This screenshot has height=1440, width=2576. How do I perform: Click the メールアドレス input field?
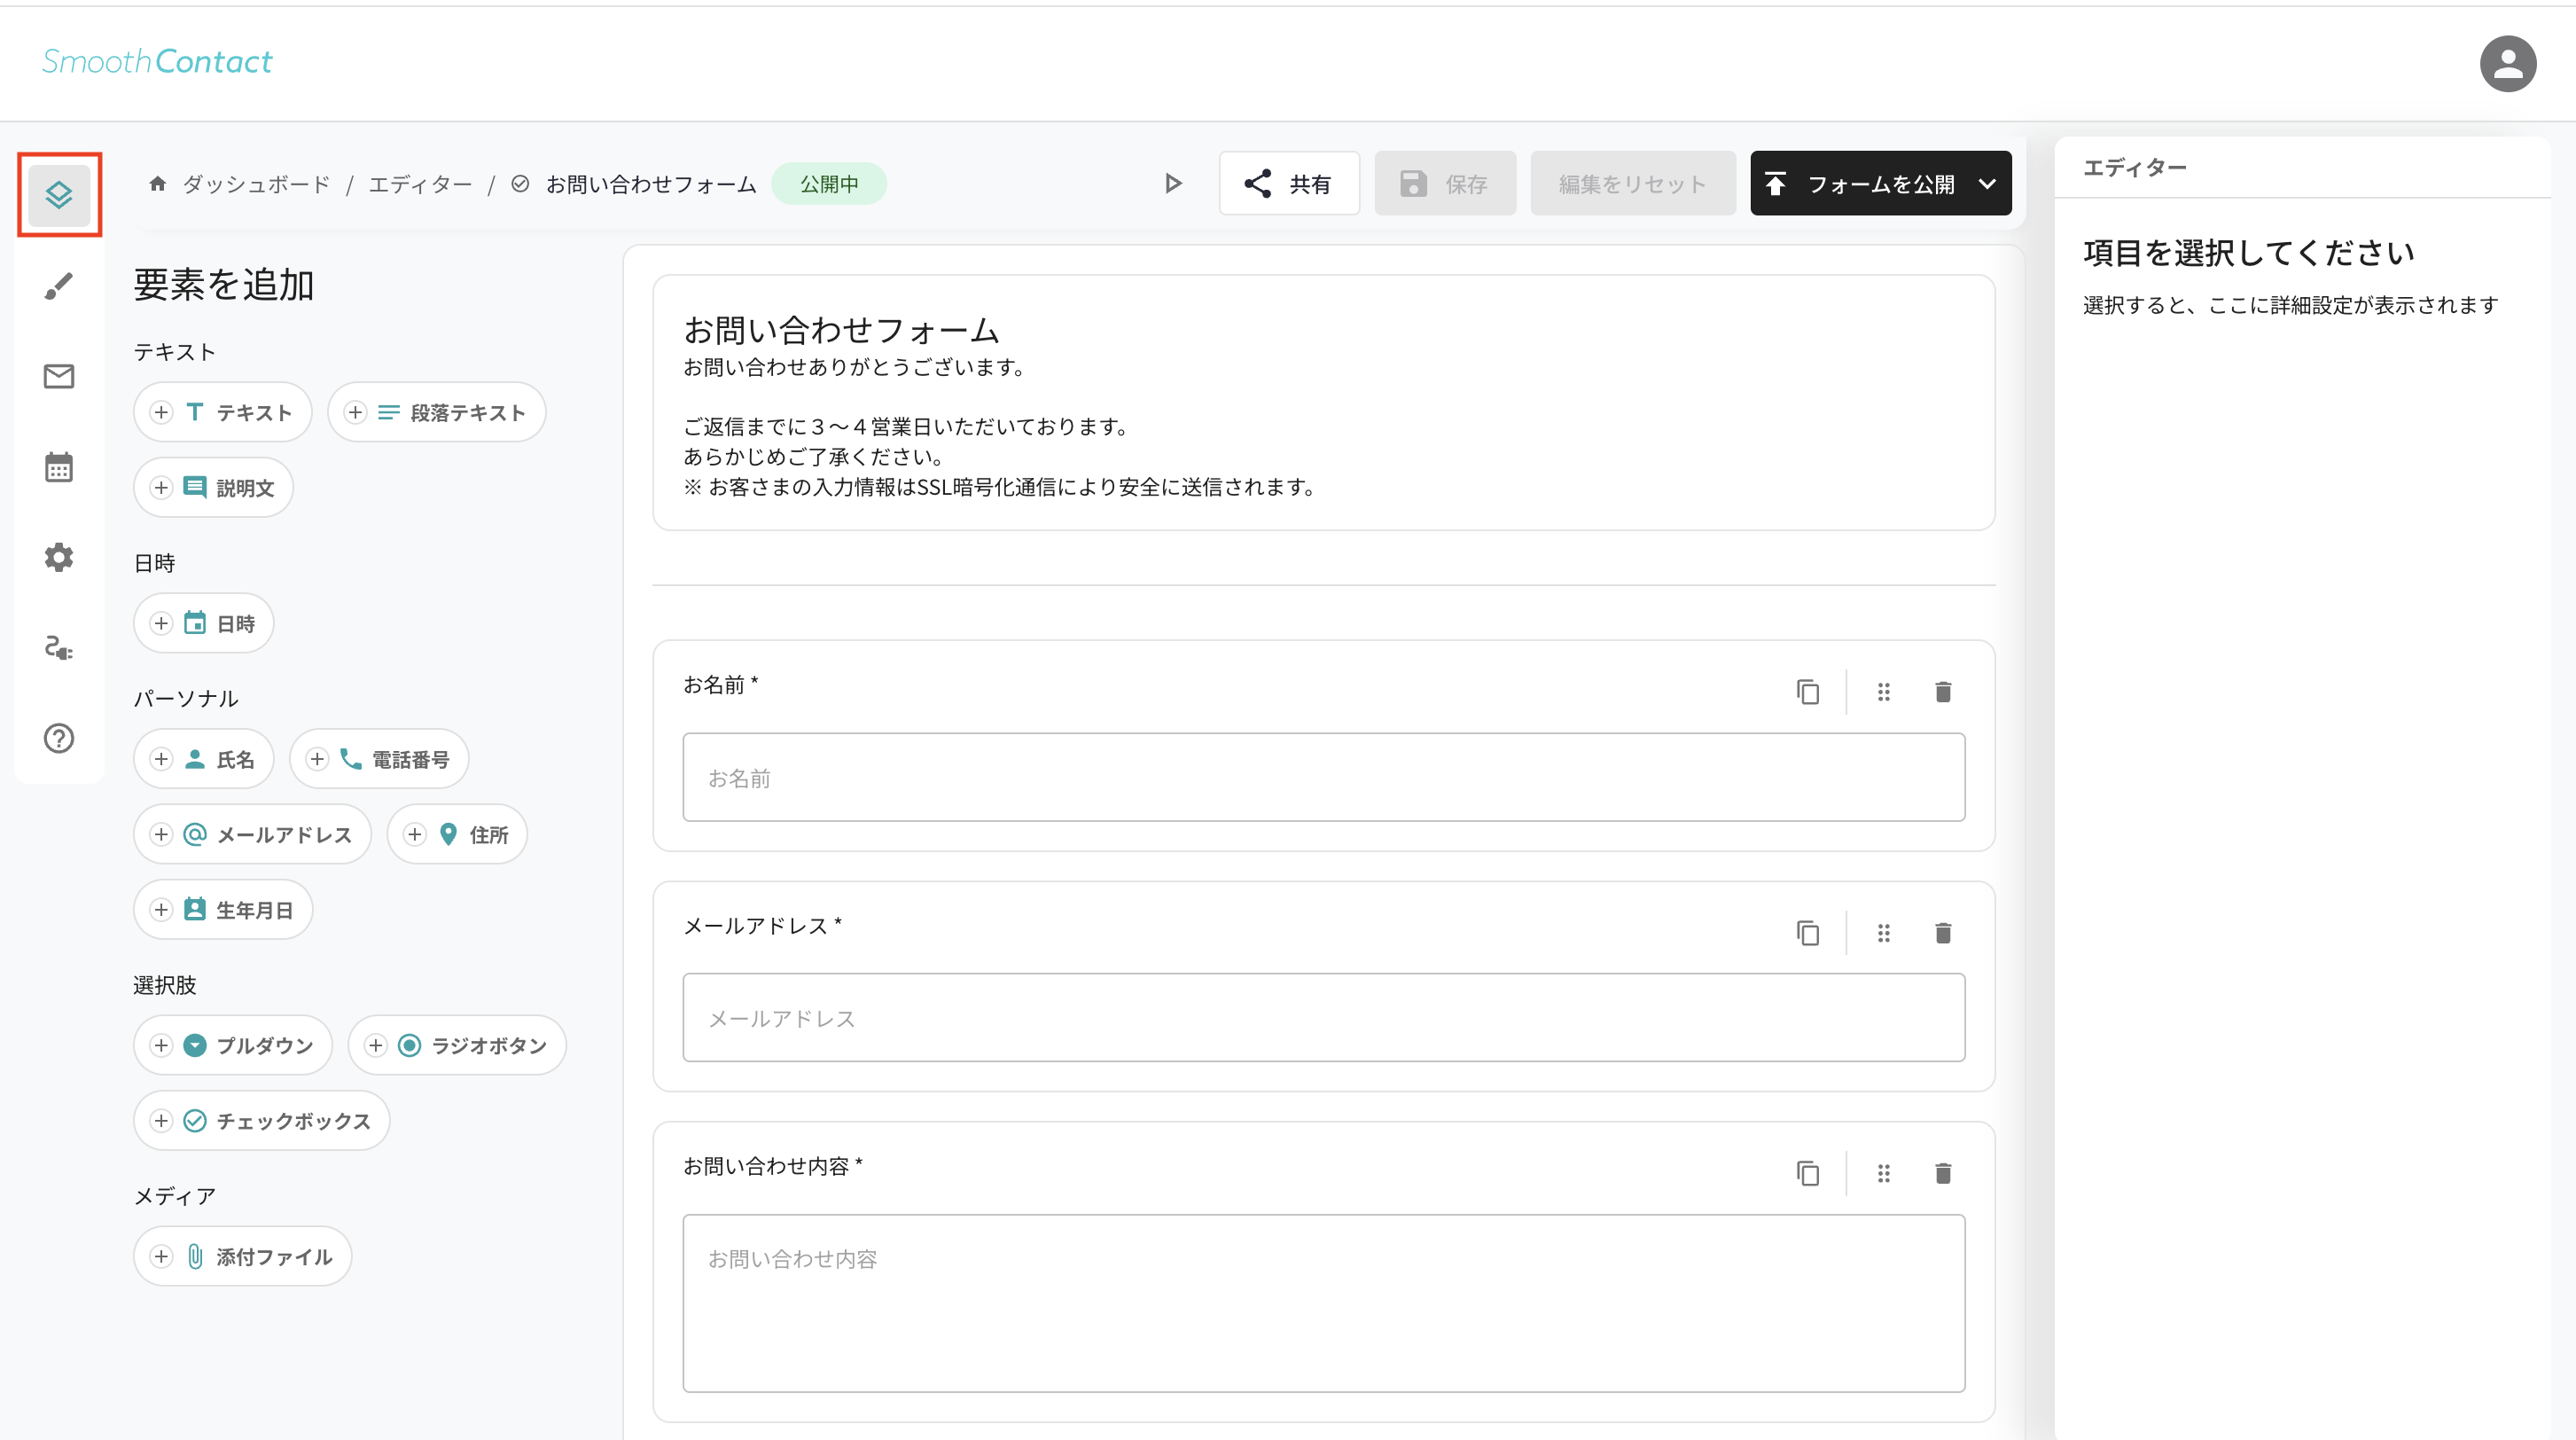(1323, 1017)
